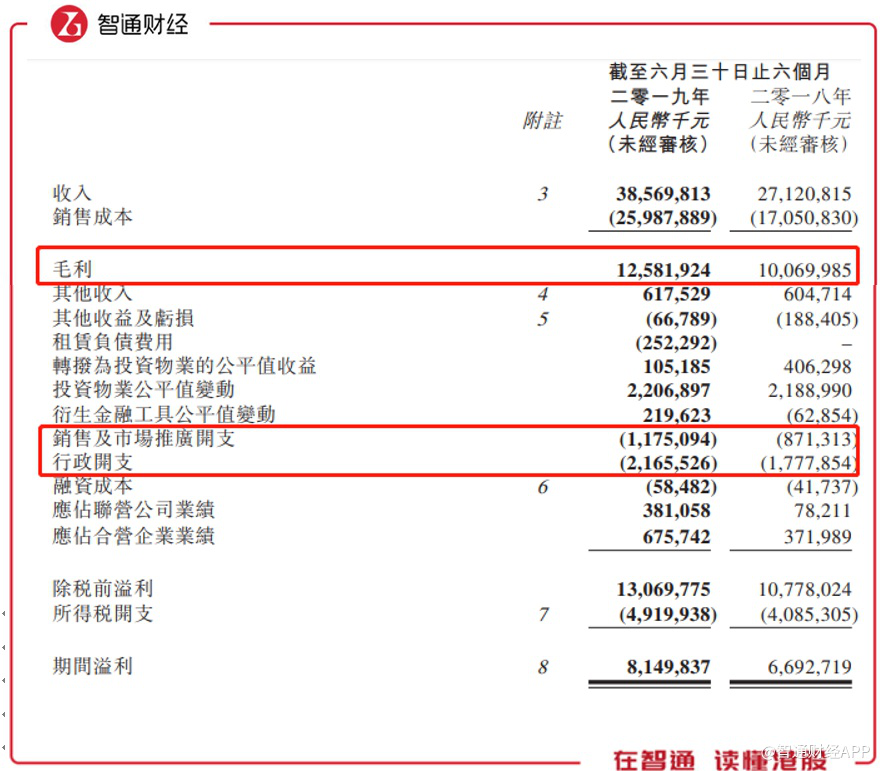Click period profit value 8,149,837

(x=668, y=667)
